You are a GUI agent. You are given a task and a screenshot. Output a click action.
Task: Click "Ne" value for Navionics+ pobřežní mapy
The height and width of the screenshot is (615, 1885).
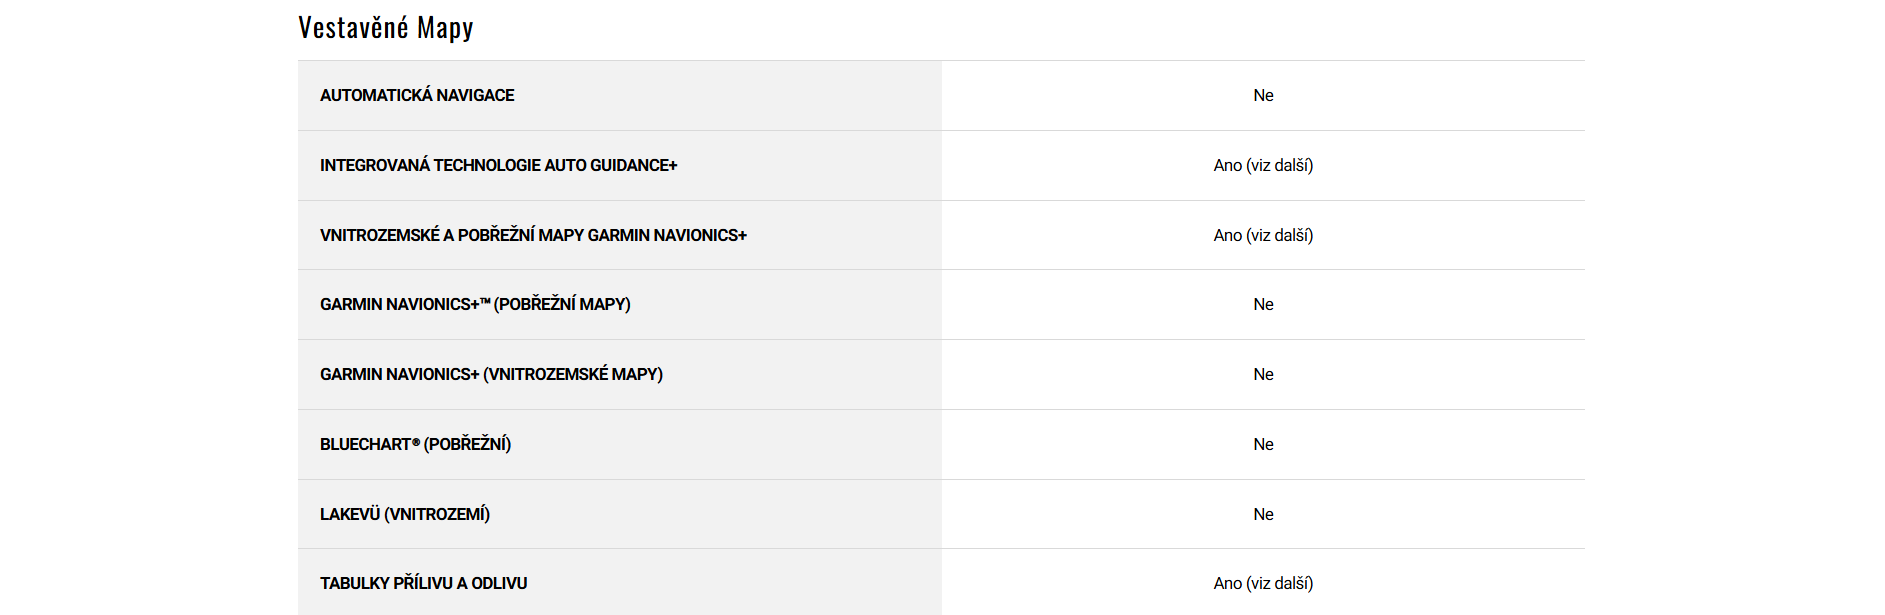[x=1263, y=305]
